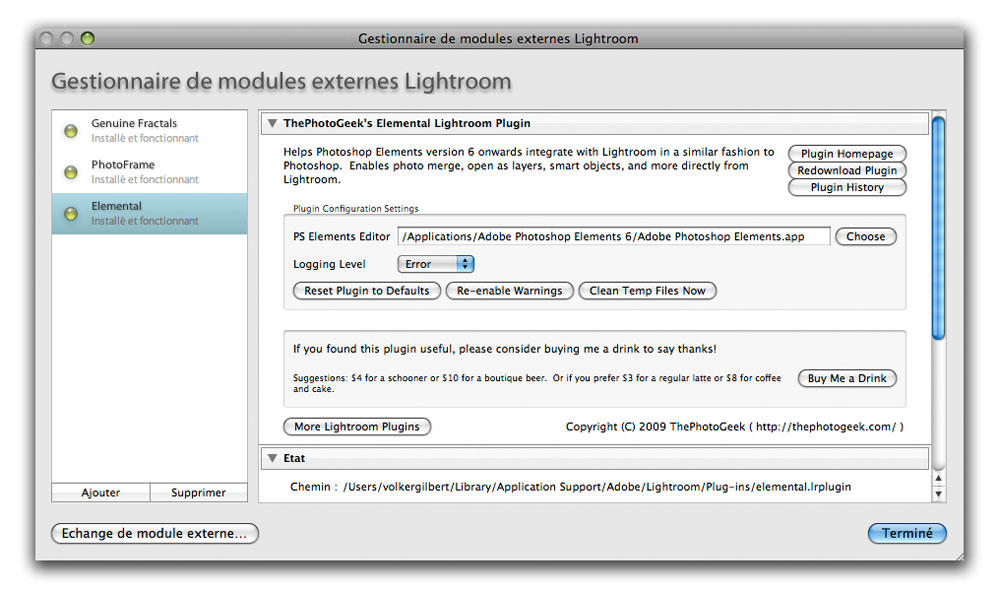This screenshot has width=1000, height=591.
Task: Click the 'If you found this plugin useful' text
Action: [x=504, y=349]
